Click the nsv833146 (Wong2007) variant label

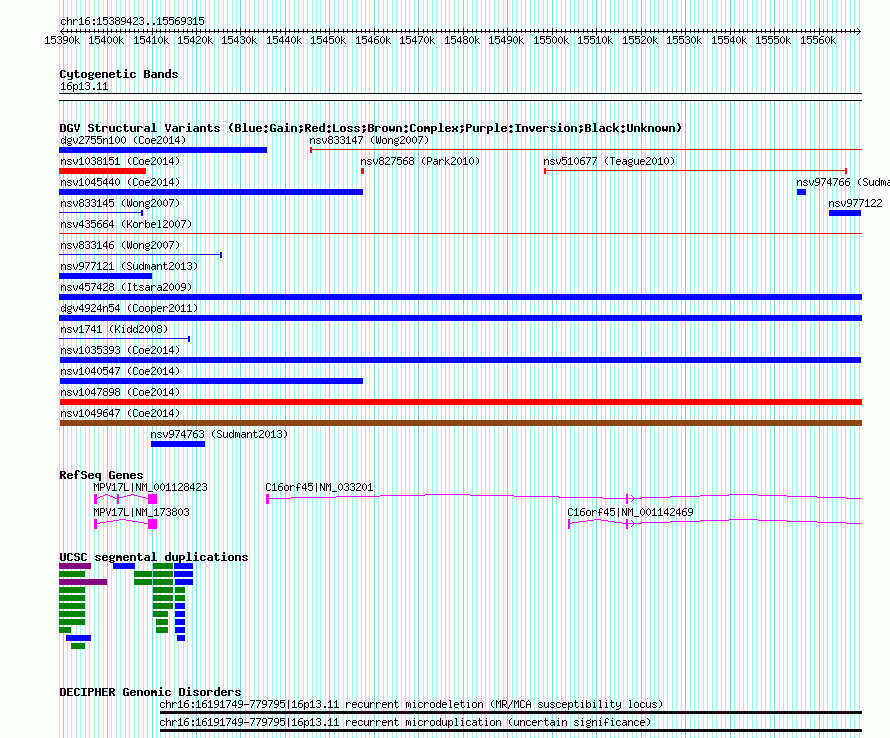120,245
